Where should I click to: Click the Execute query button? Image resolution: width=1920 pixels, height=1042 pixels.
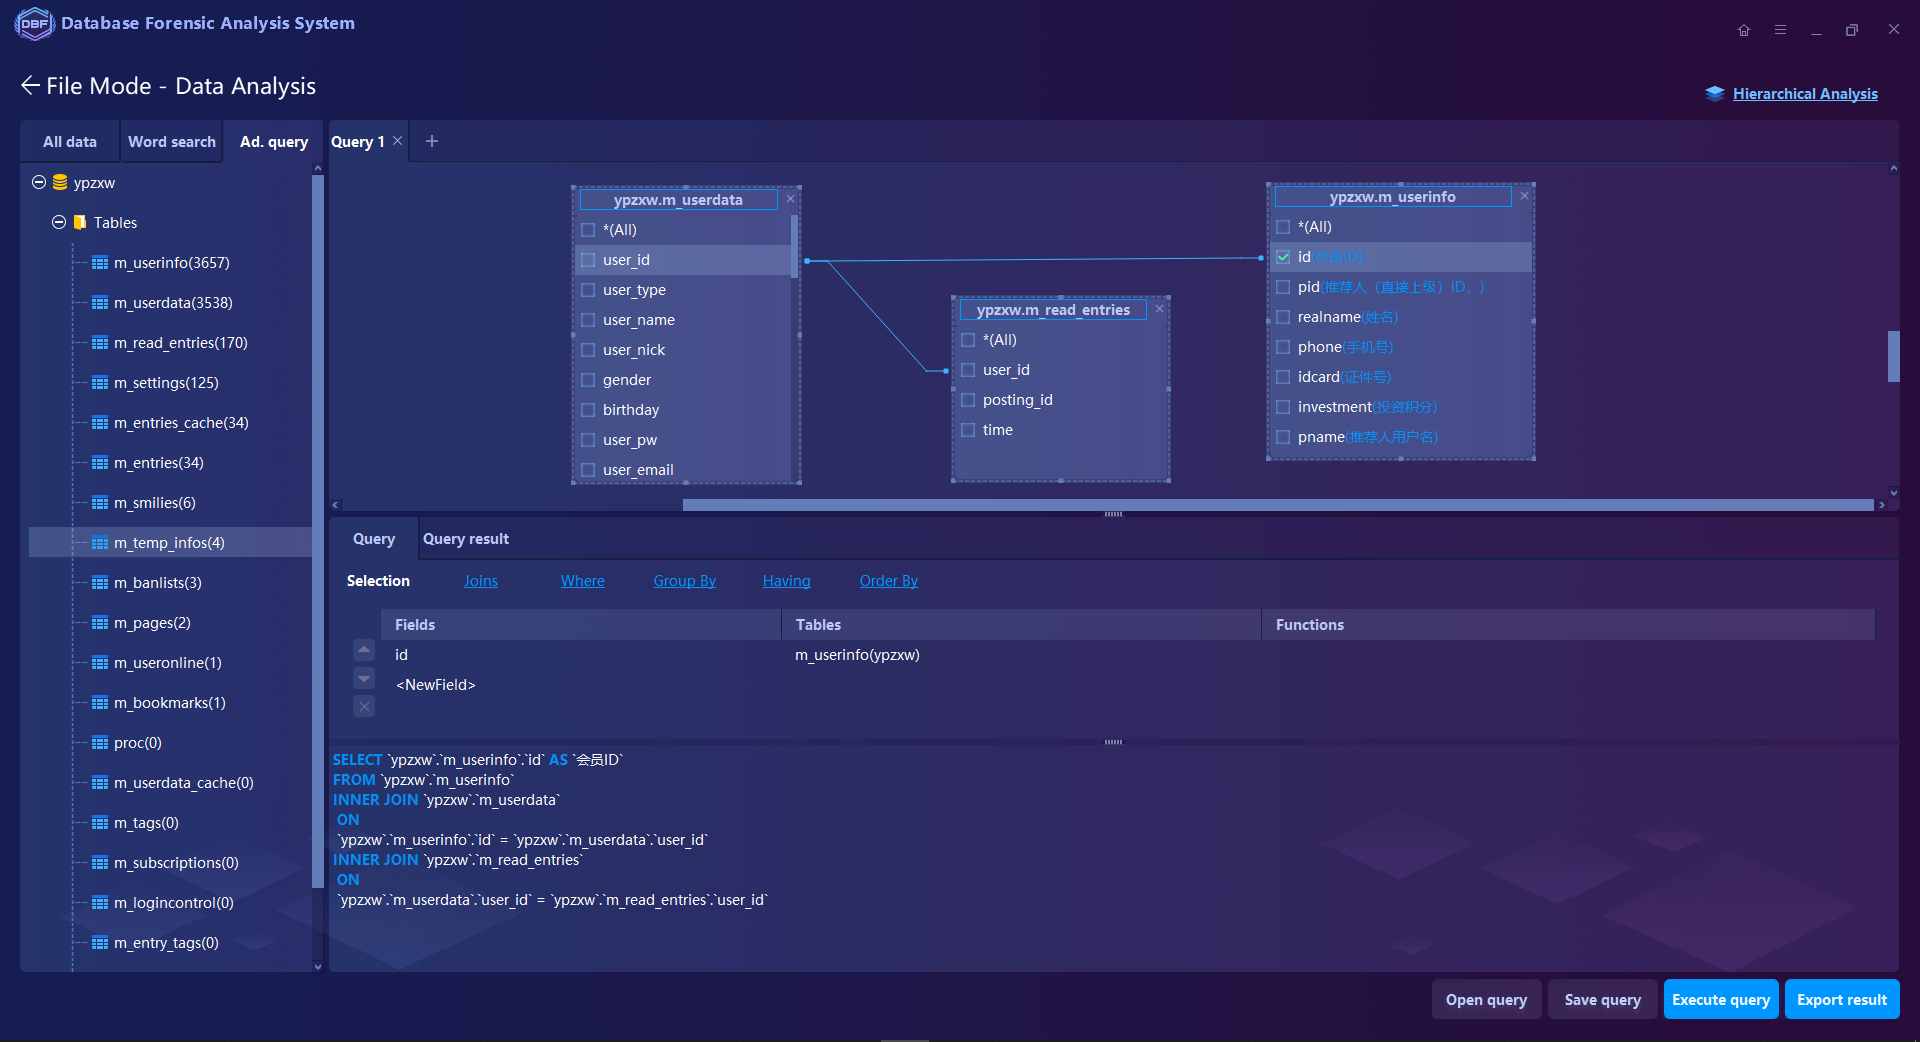click(1720, 1000)
